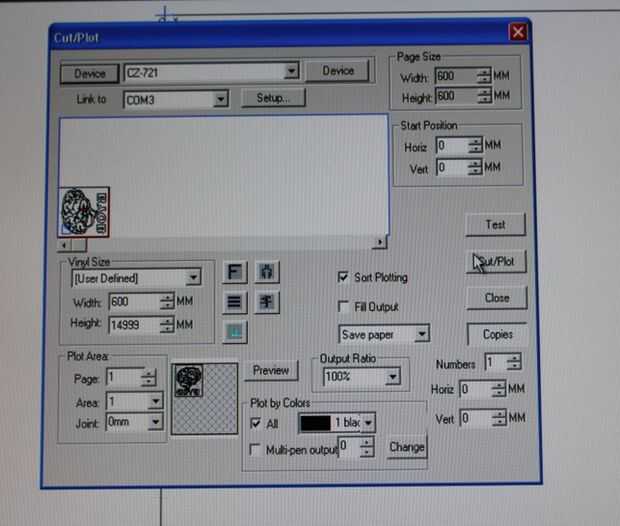620x526 pixels.
Task: Click the preview scrollbar right arrow
Action: tap(380, 242)
